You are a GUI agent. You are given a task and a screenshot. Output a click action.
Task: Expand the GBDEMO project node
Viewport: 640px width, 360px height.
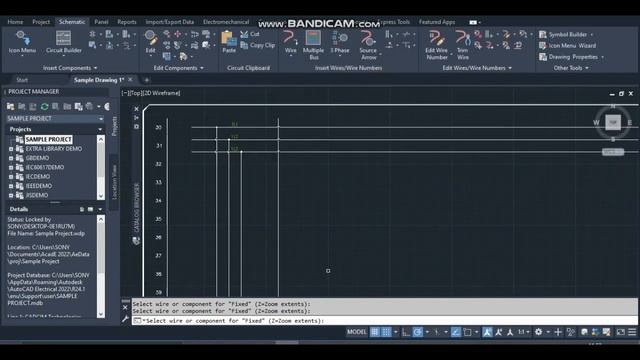click(11, 158)
